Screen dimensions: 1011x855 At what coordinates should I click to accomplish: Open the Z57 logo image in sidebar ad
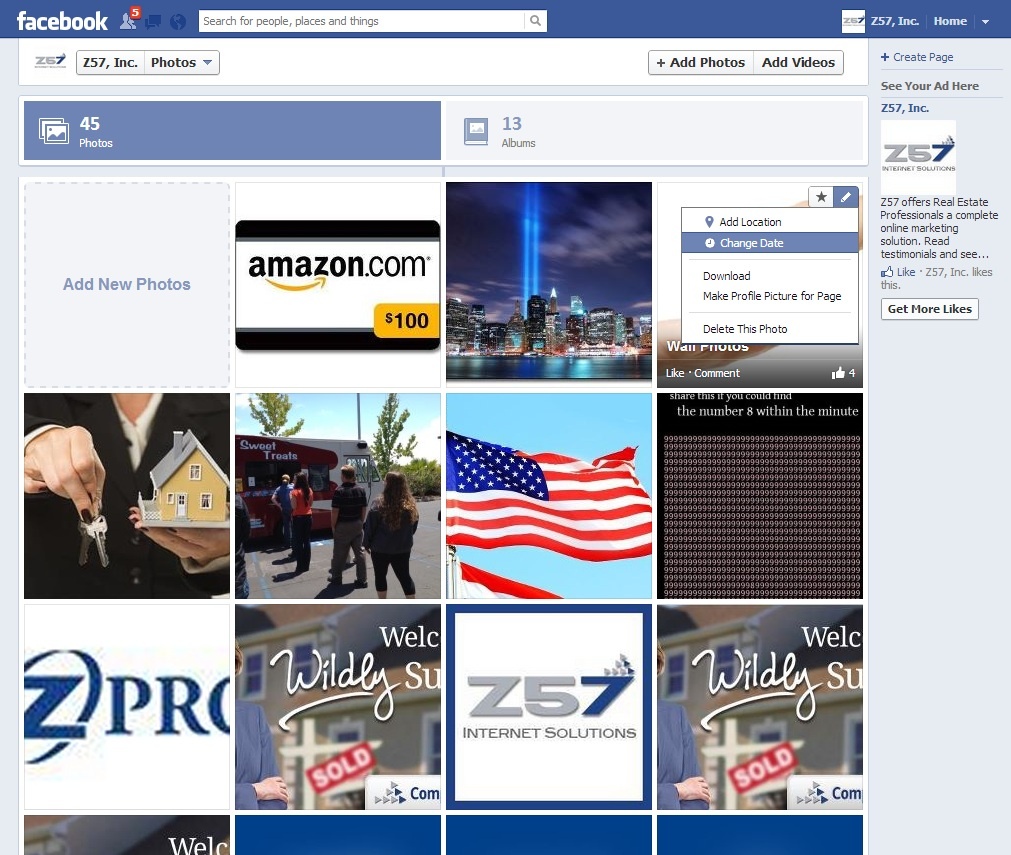tap(918, 156)
